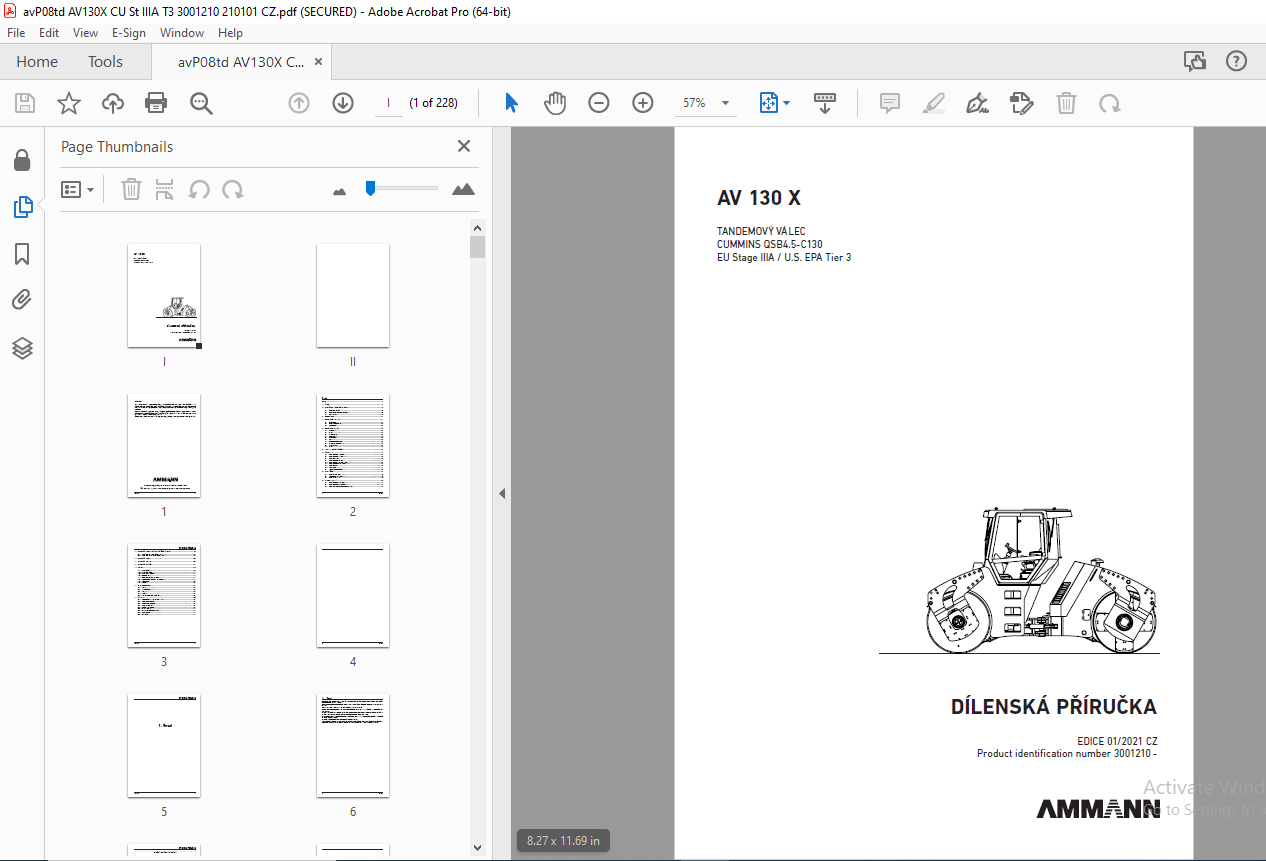
Task: Select page thumbnail 3
Action: pos(164,596)
